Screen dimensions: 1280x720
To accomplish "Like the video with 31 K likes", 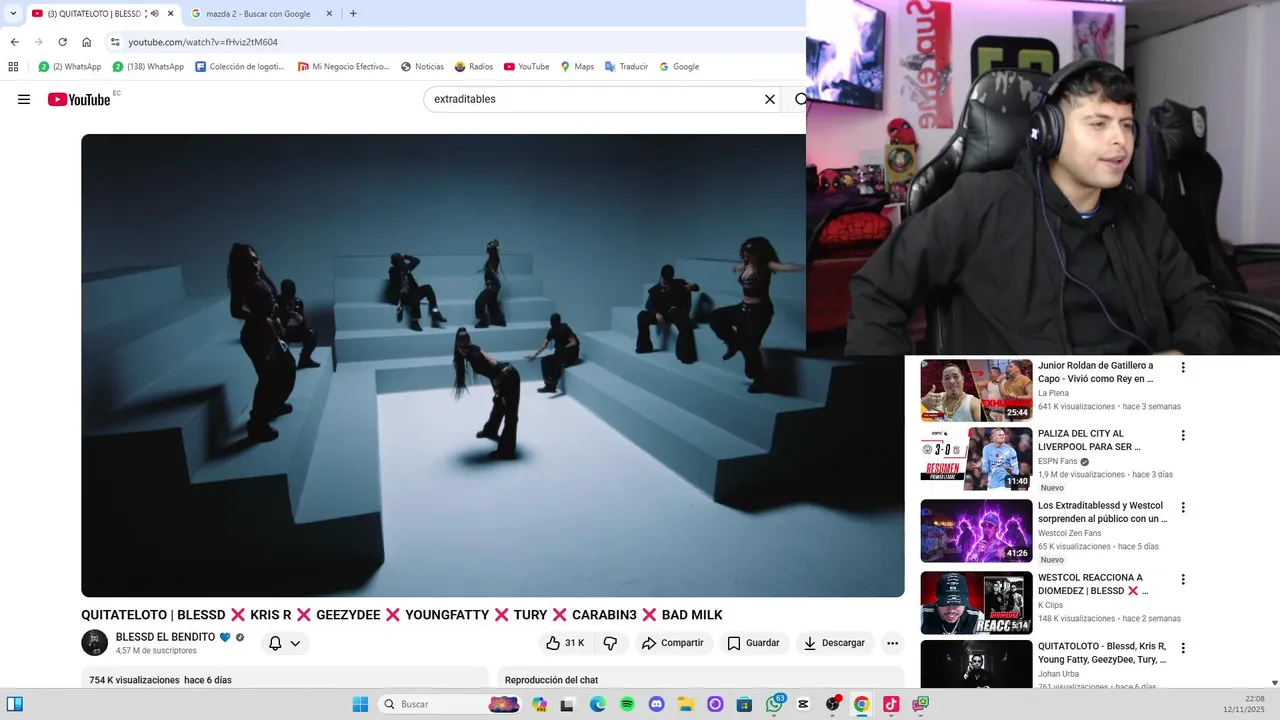I will [x=565, y=643].
